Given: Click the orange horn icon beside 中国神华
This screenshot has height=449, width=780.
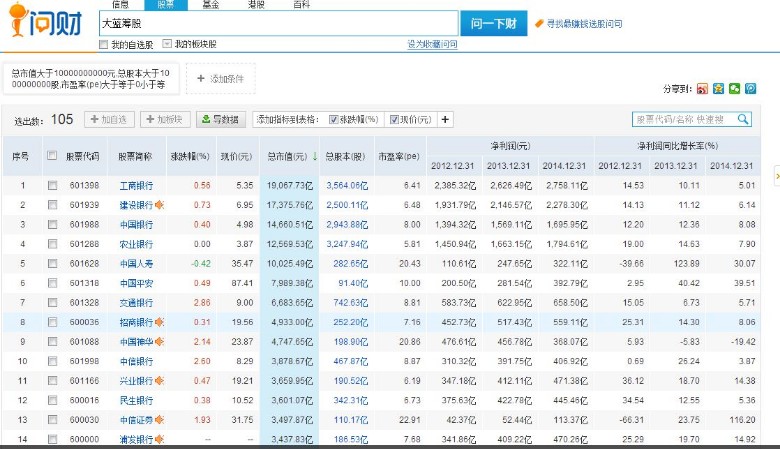Looking at the screenshot, I should [159, 342].
